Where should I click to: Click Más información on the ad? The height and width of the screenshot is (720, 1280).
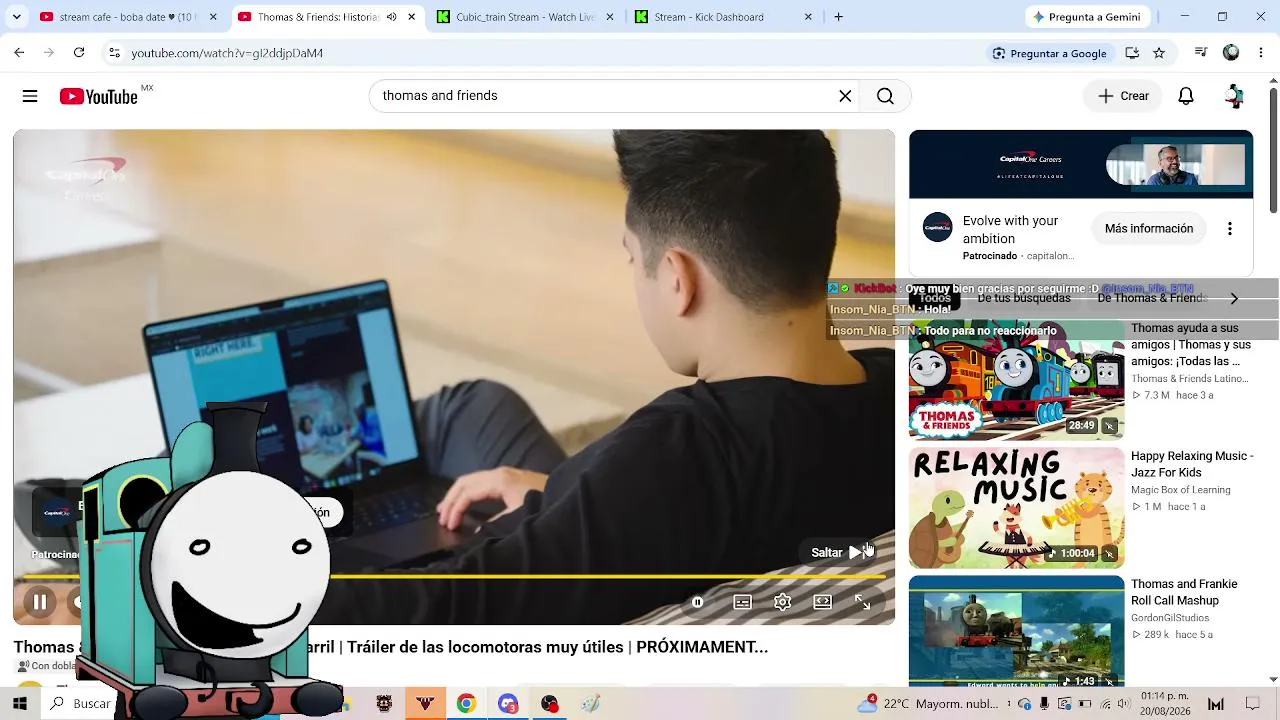coord(1149,229)
